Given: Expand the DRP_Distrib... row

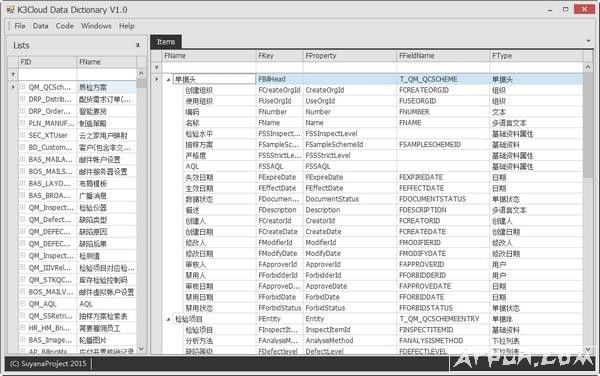Looking at the screenshot, I should coord(23,99).
